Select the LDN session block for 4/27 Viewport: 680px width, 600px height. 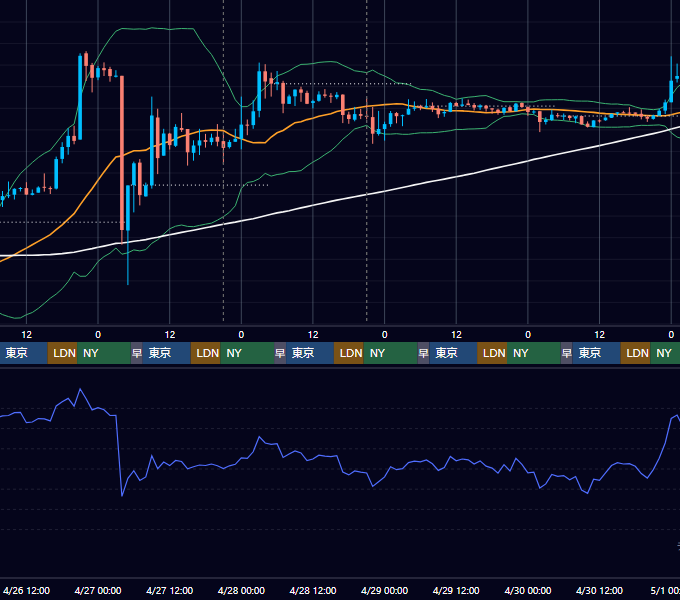point(206,353)
